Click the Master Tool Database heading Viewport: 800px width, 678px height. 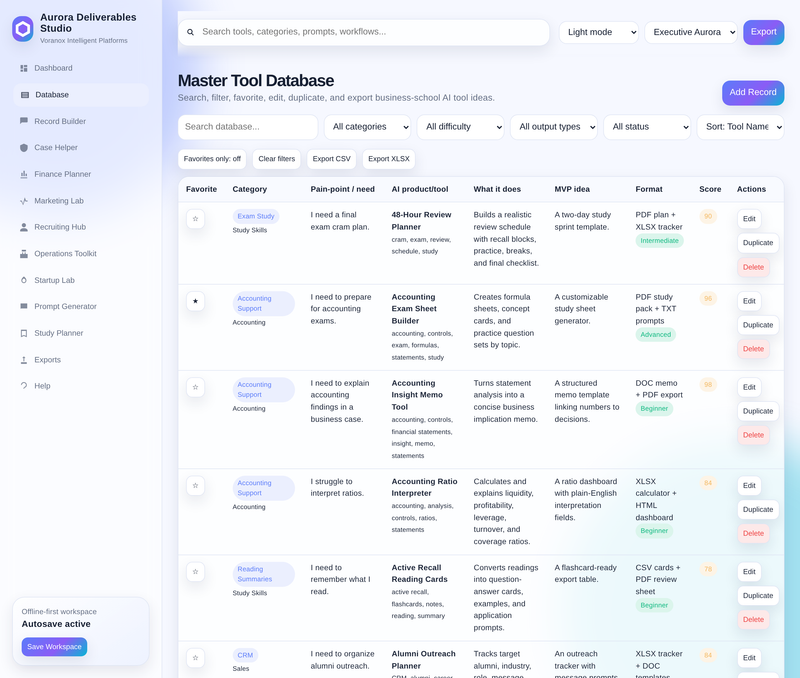tap(256, 81)
